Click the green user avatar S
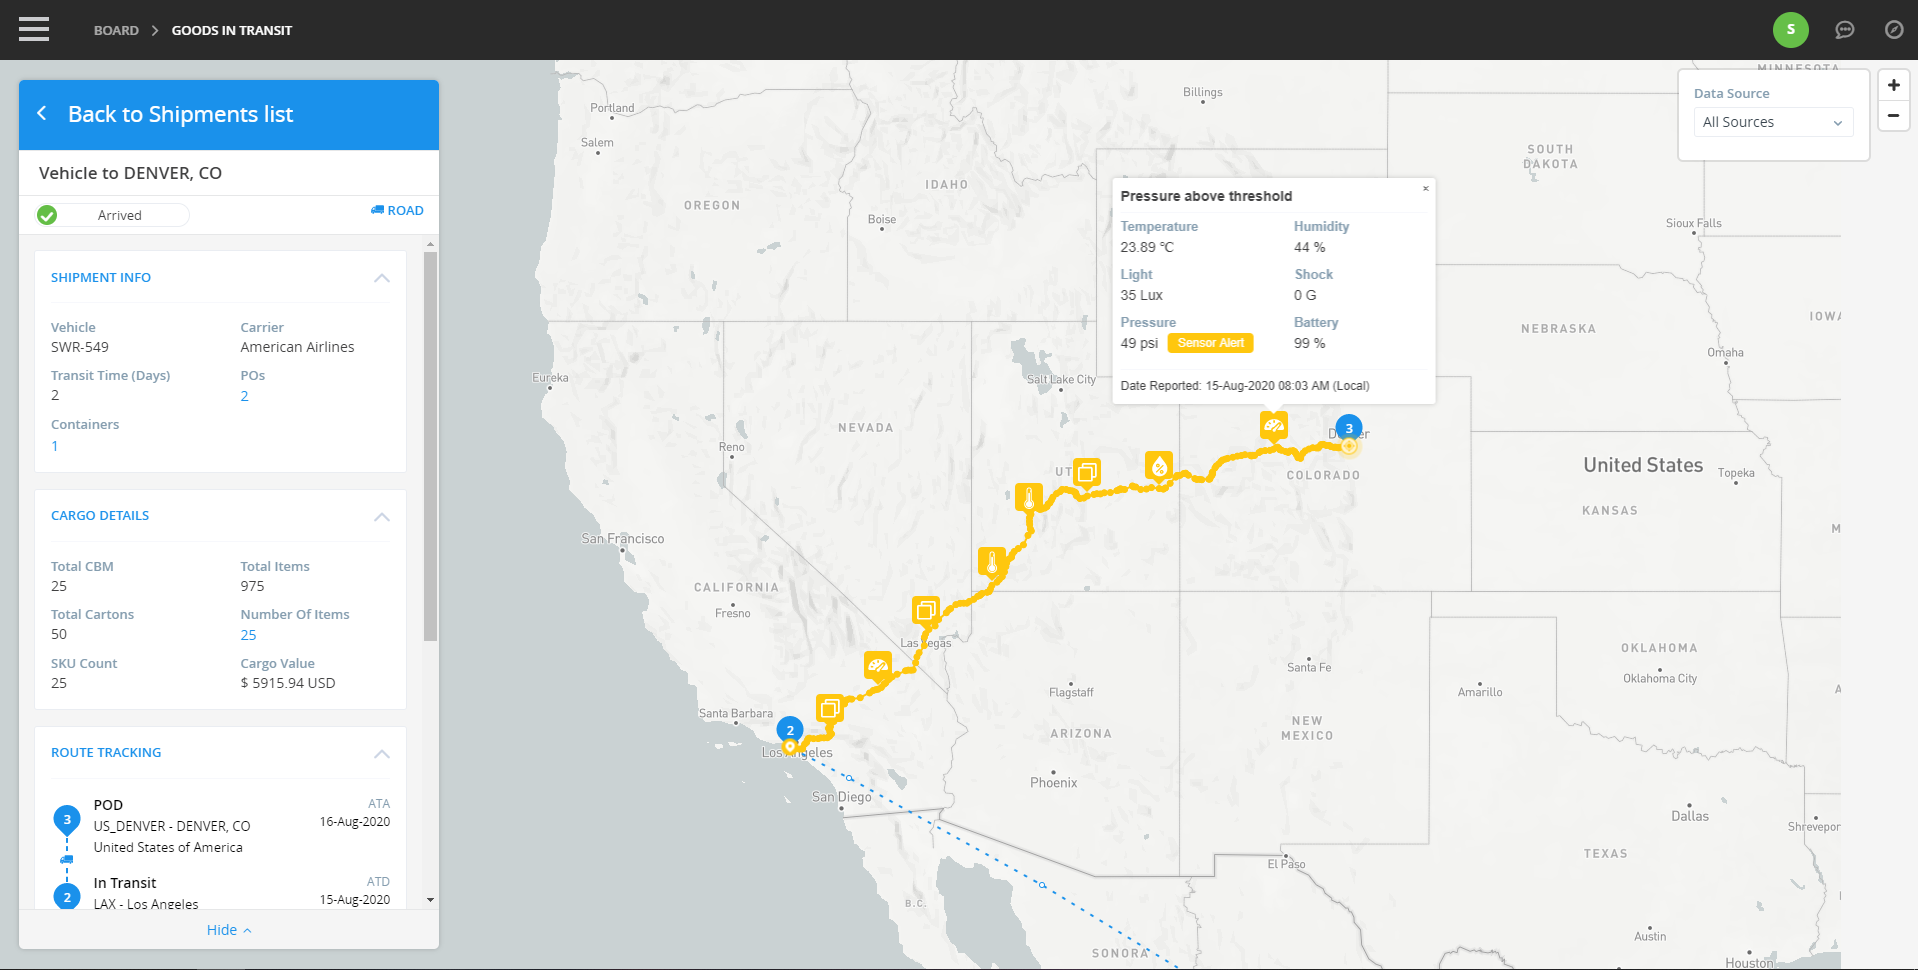Screen dimensions: 1918x970 [x=1790, y=30]
